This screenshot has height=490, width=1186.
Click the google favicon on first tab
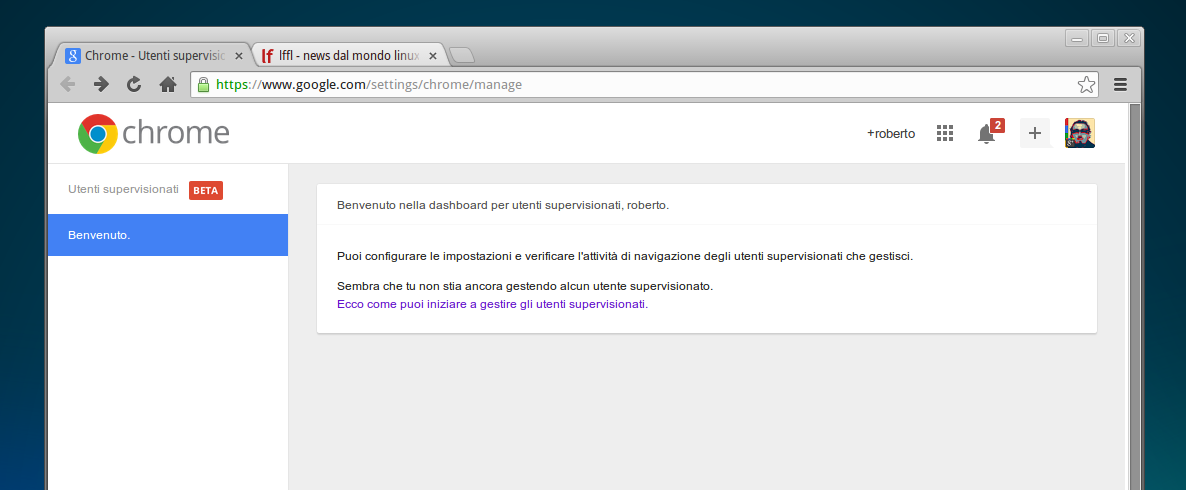[x=73, y=56]
